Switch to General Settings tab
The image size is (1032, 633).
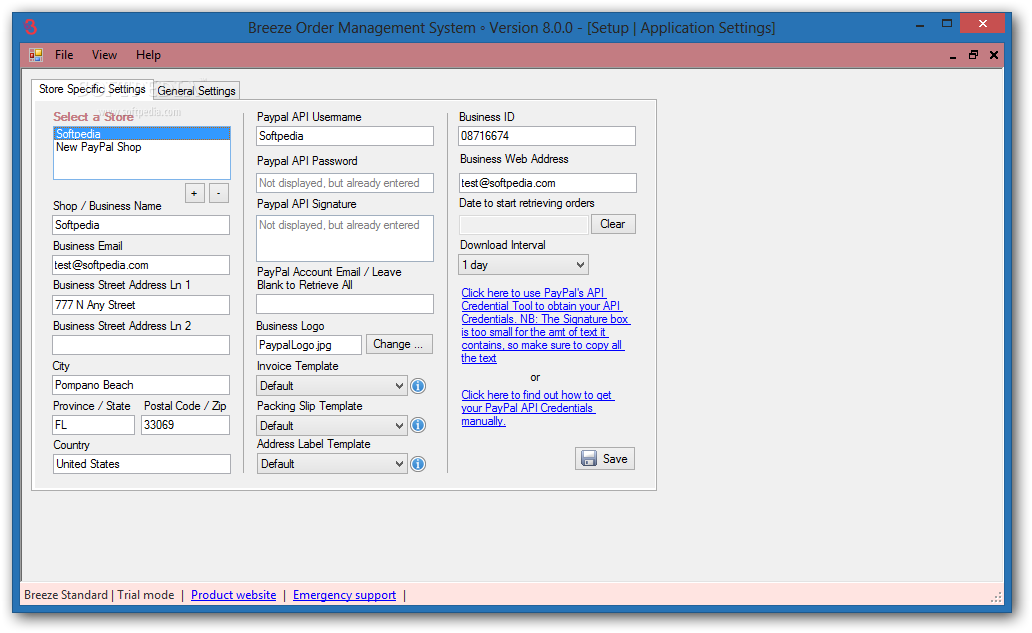coord(196,91)
